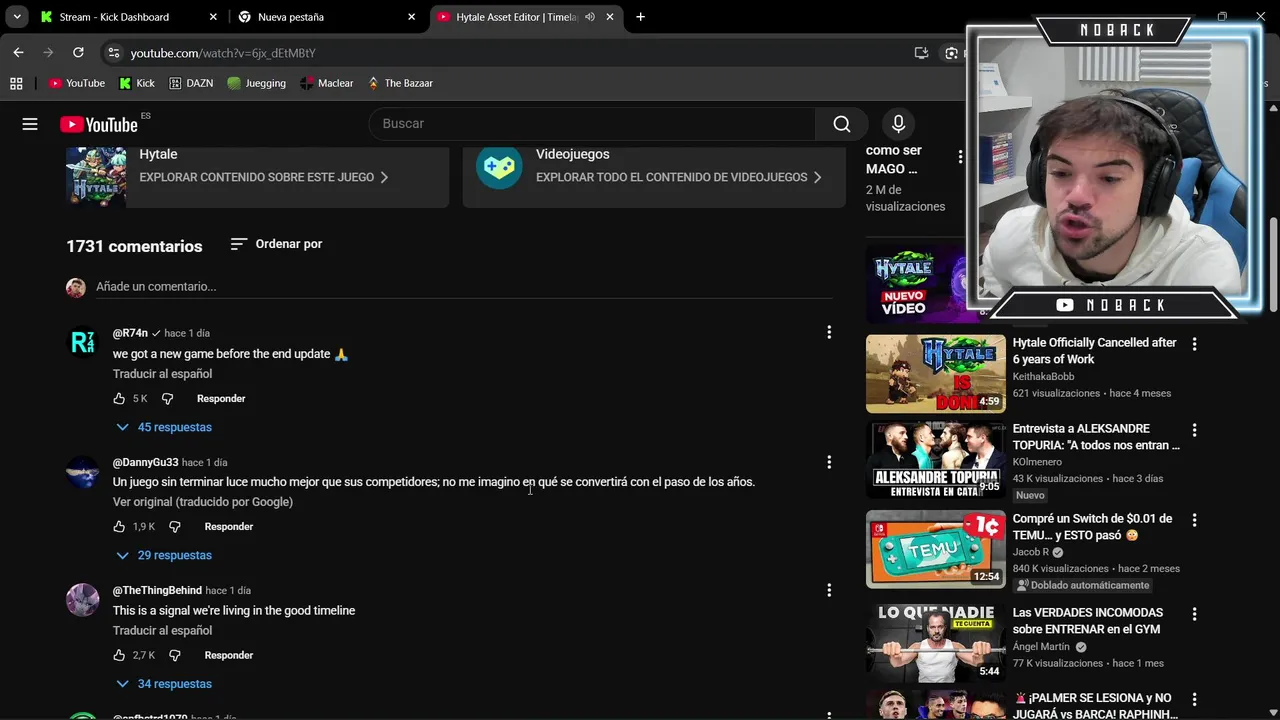Dislike the @DannyGu33 comment

point(174,527)
